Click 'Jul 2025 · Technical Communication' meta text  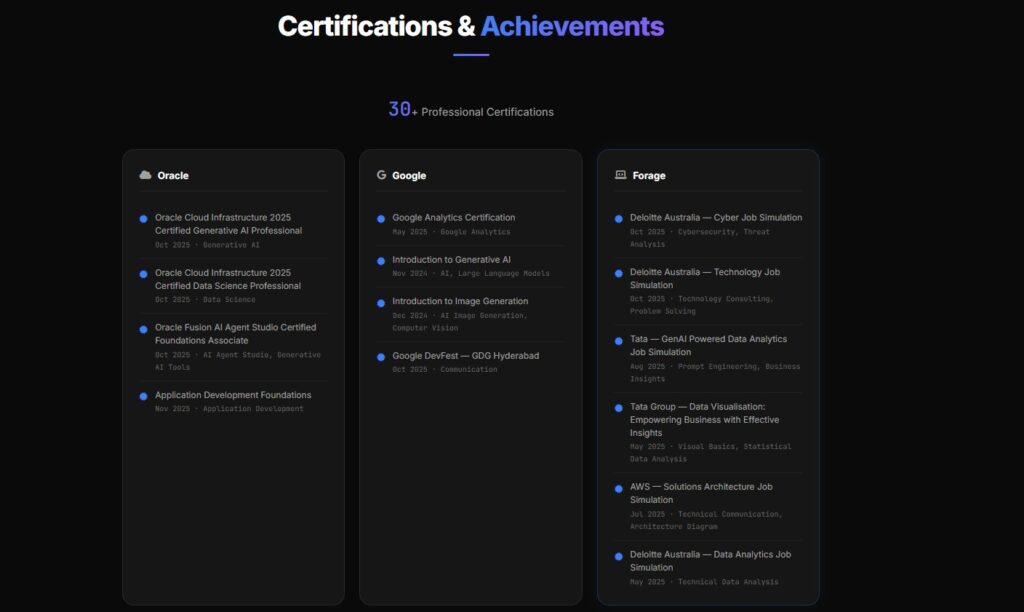pyautogui.click(x=706, y=520)
